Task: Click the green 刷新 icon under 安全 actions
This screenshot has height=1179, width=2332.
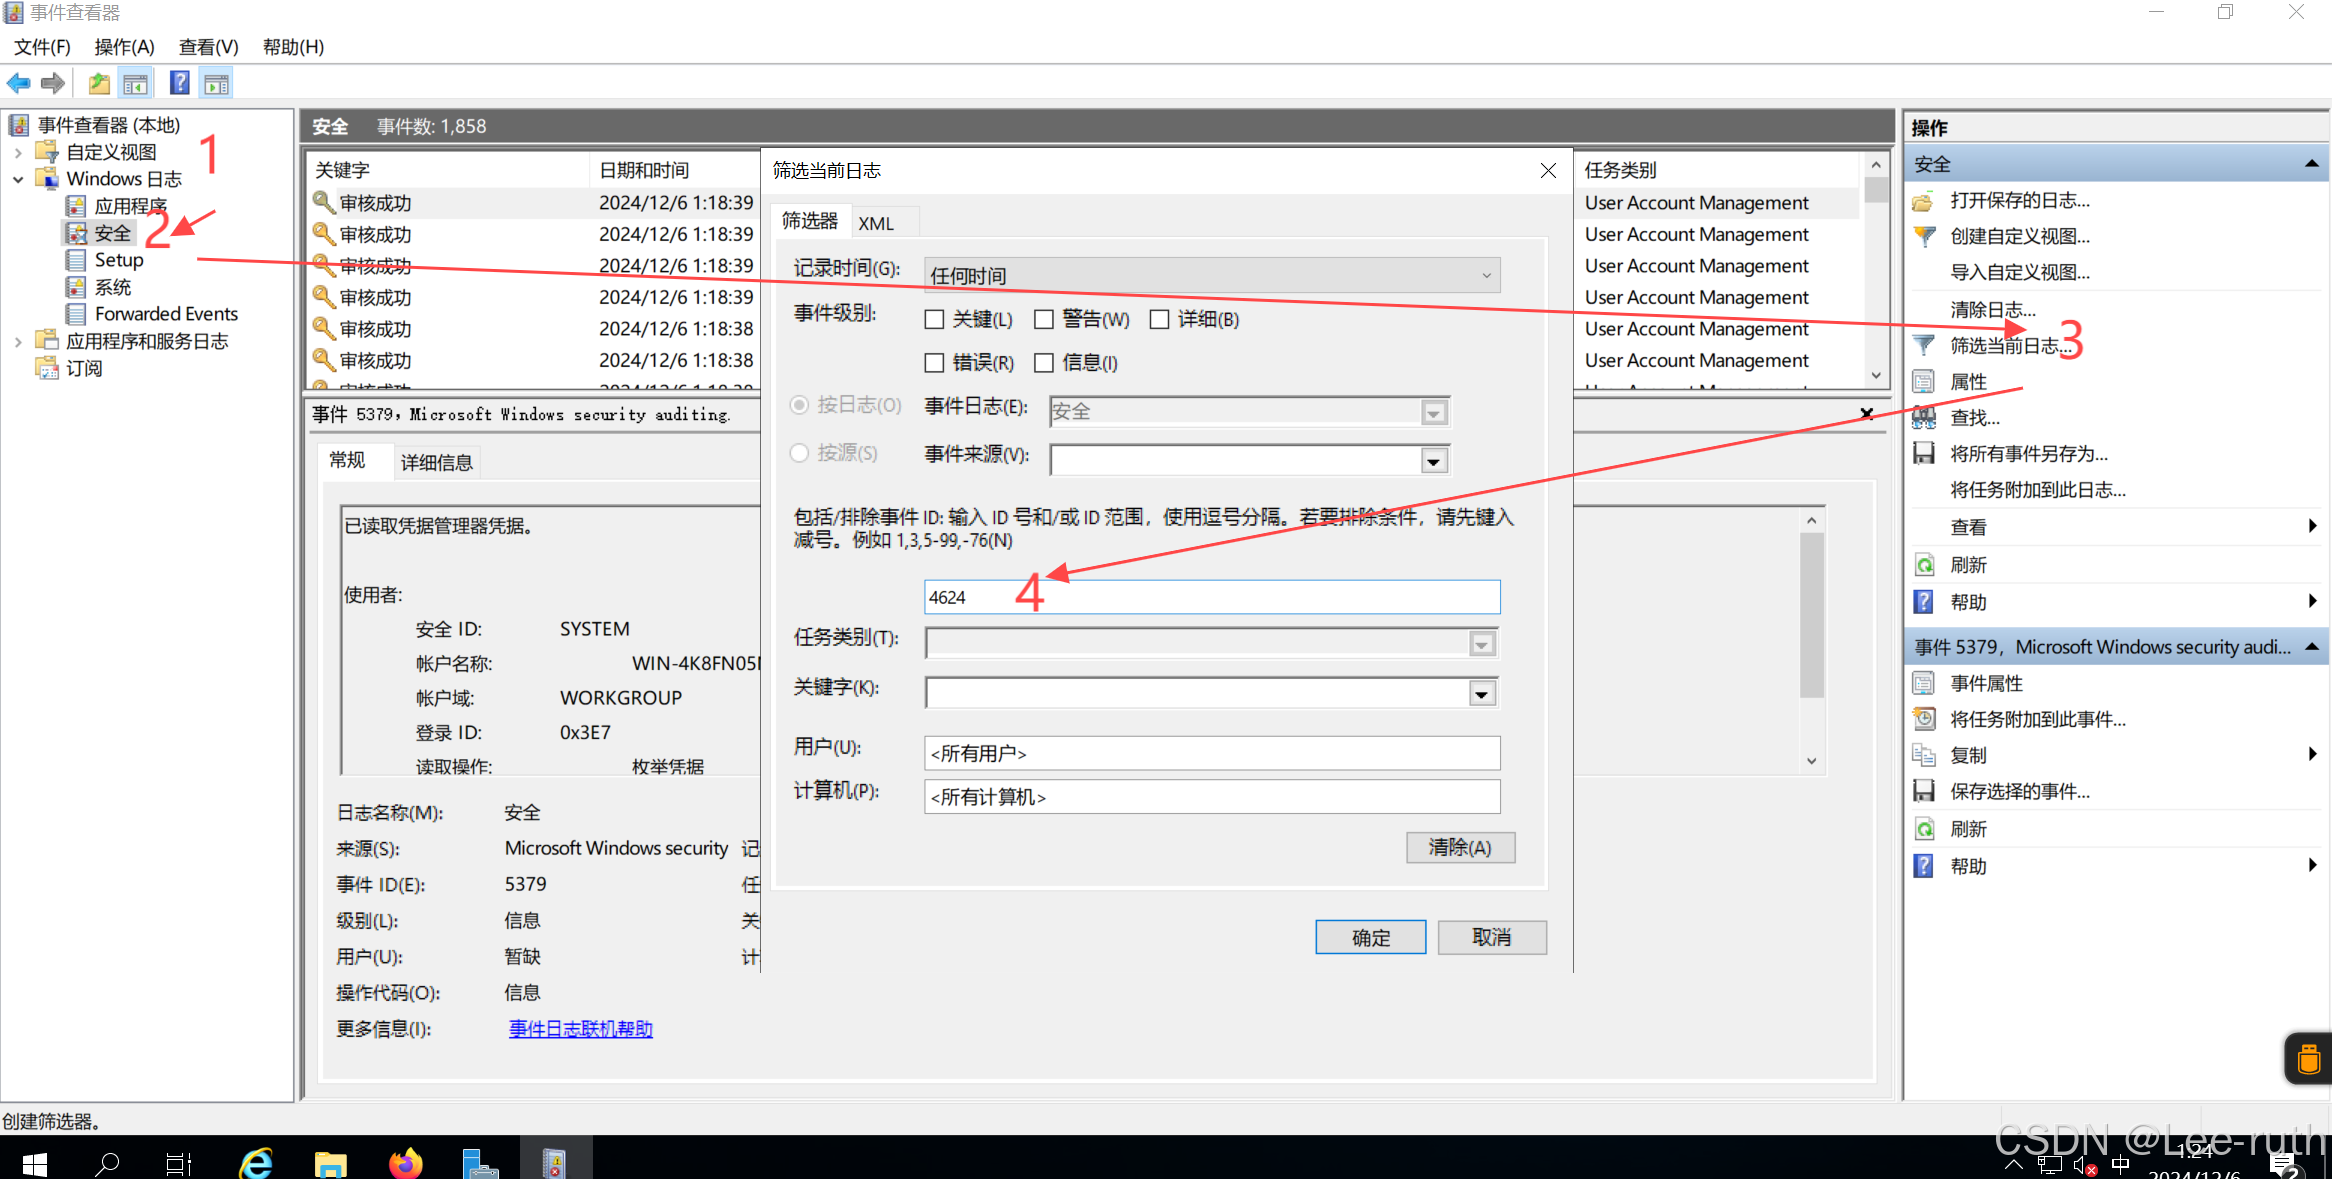Action: 1924,565
